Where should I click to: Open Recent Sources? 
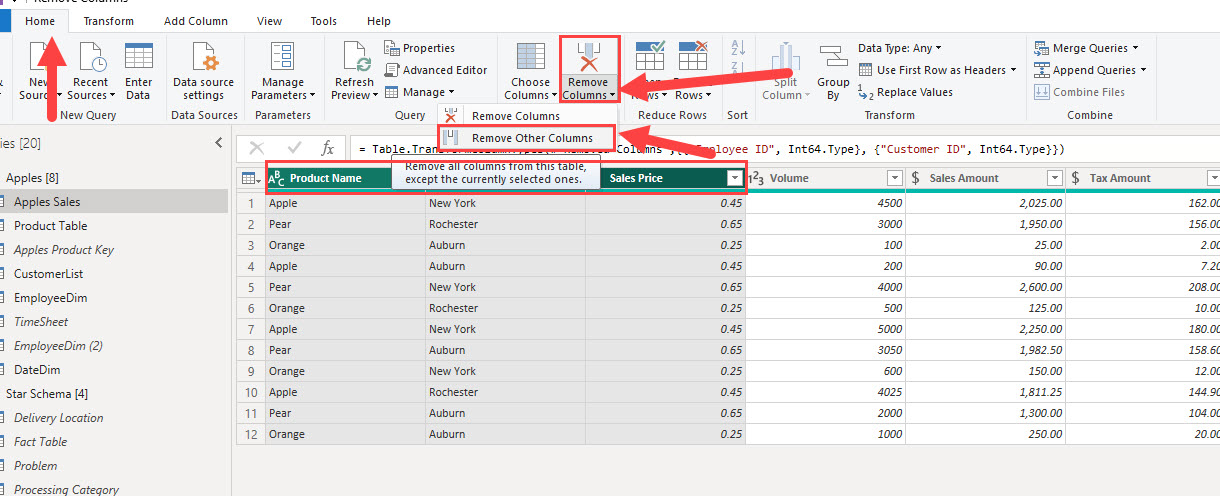point(92,72)
